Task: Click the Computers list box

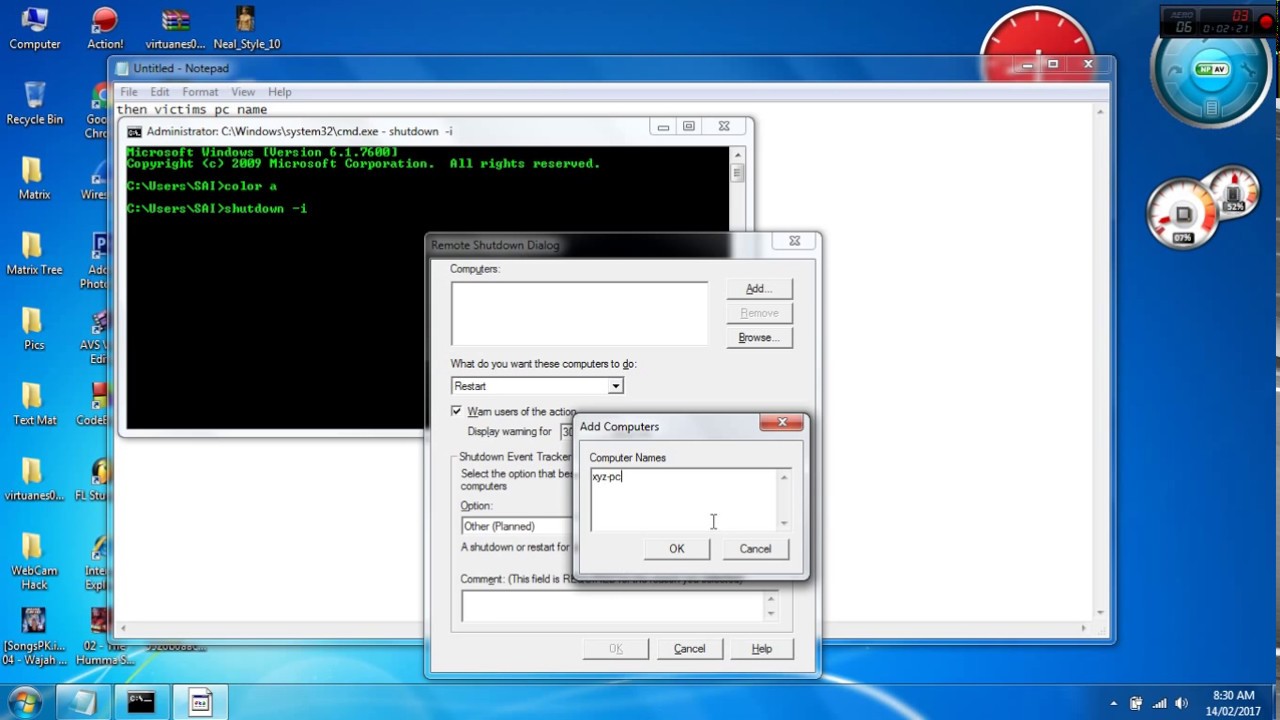Action: (579, 314)
